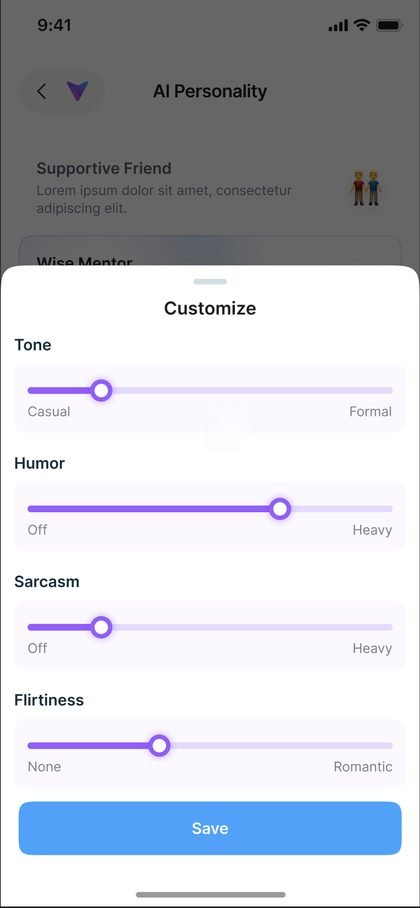The image size is (420, 908).
Task: Click the Humor slider handle
Action: 280,509
